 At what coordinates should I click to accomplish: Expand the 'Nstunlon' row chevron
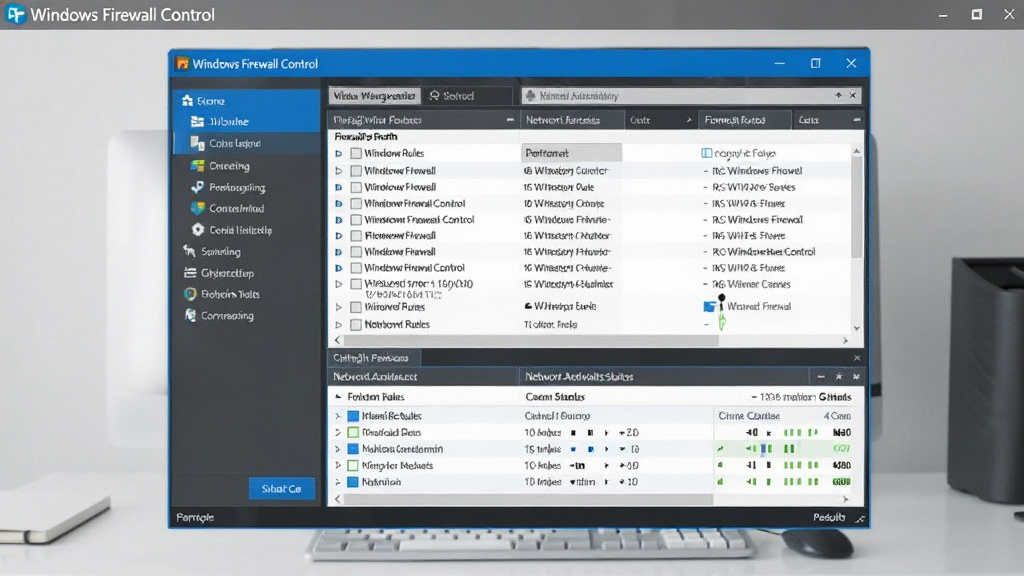(x=338, y=482)
